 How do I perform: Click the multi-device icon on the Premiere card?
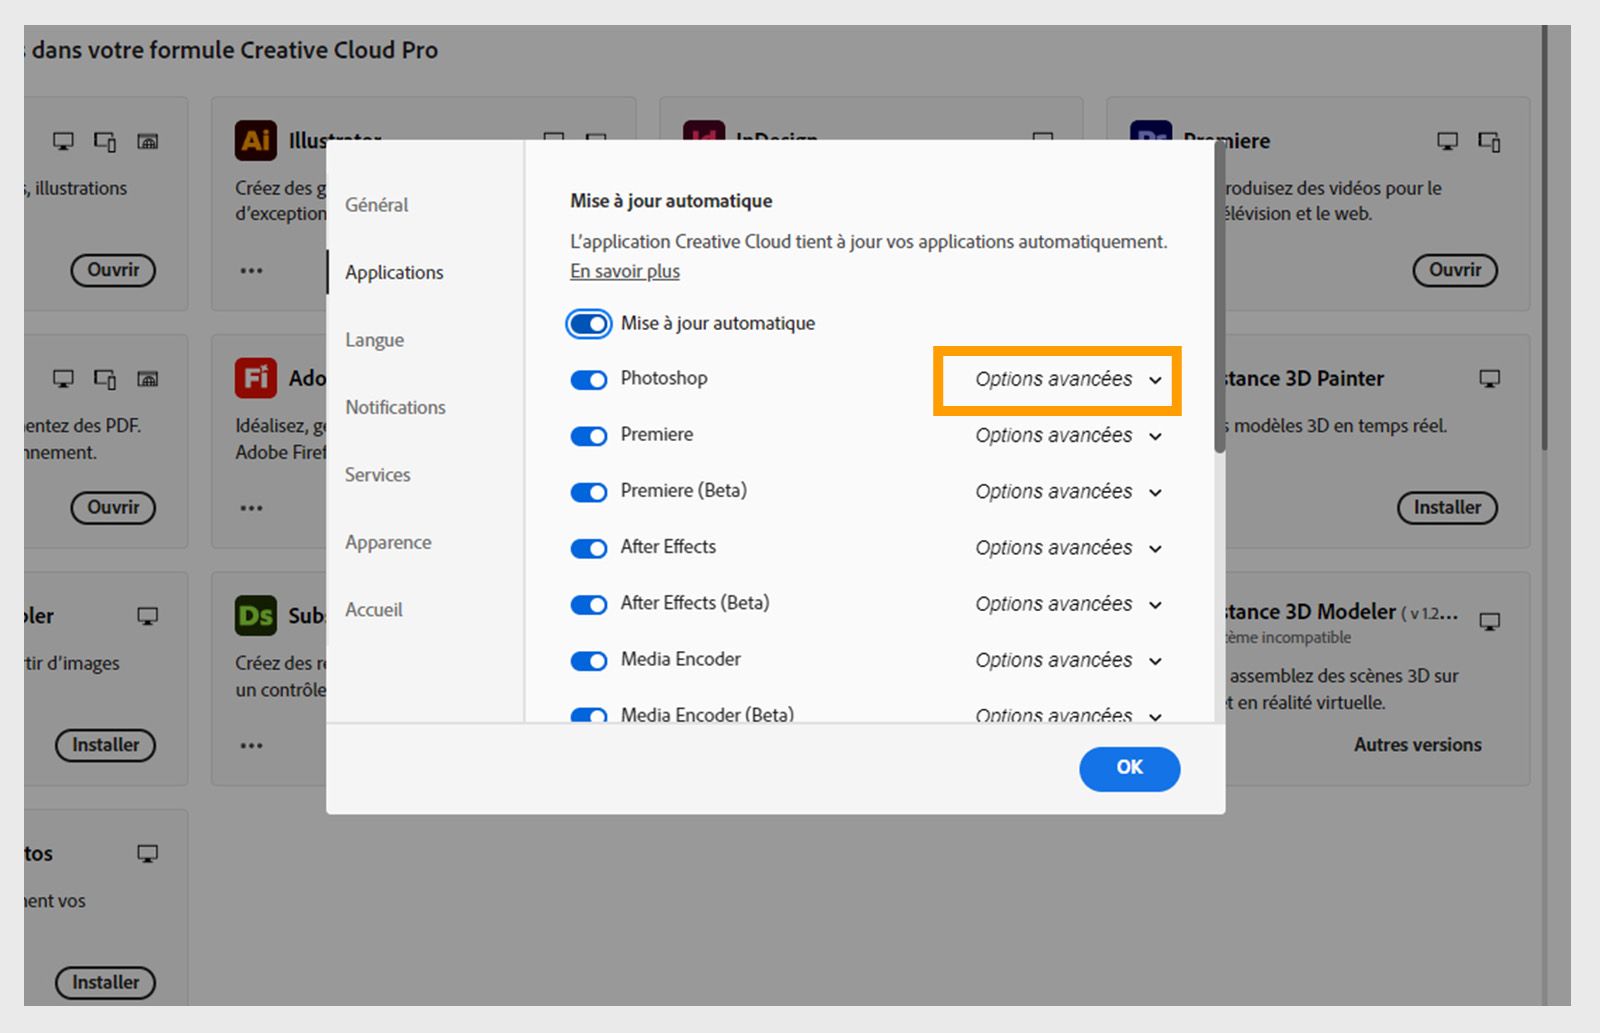point(1490,142)
